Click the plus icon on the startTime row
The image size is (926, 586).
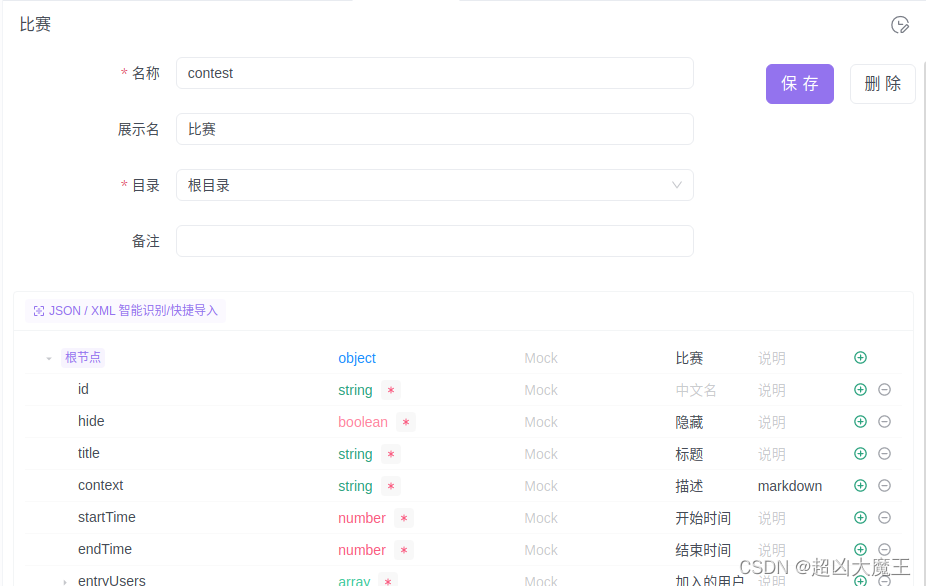click(859, 517)
